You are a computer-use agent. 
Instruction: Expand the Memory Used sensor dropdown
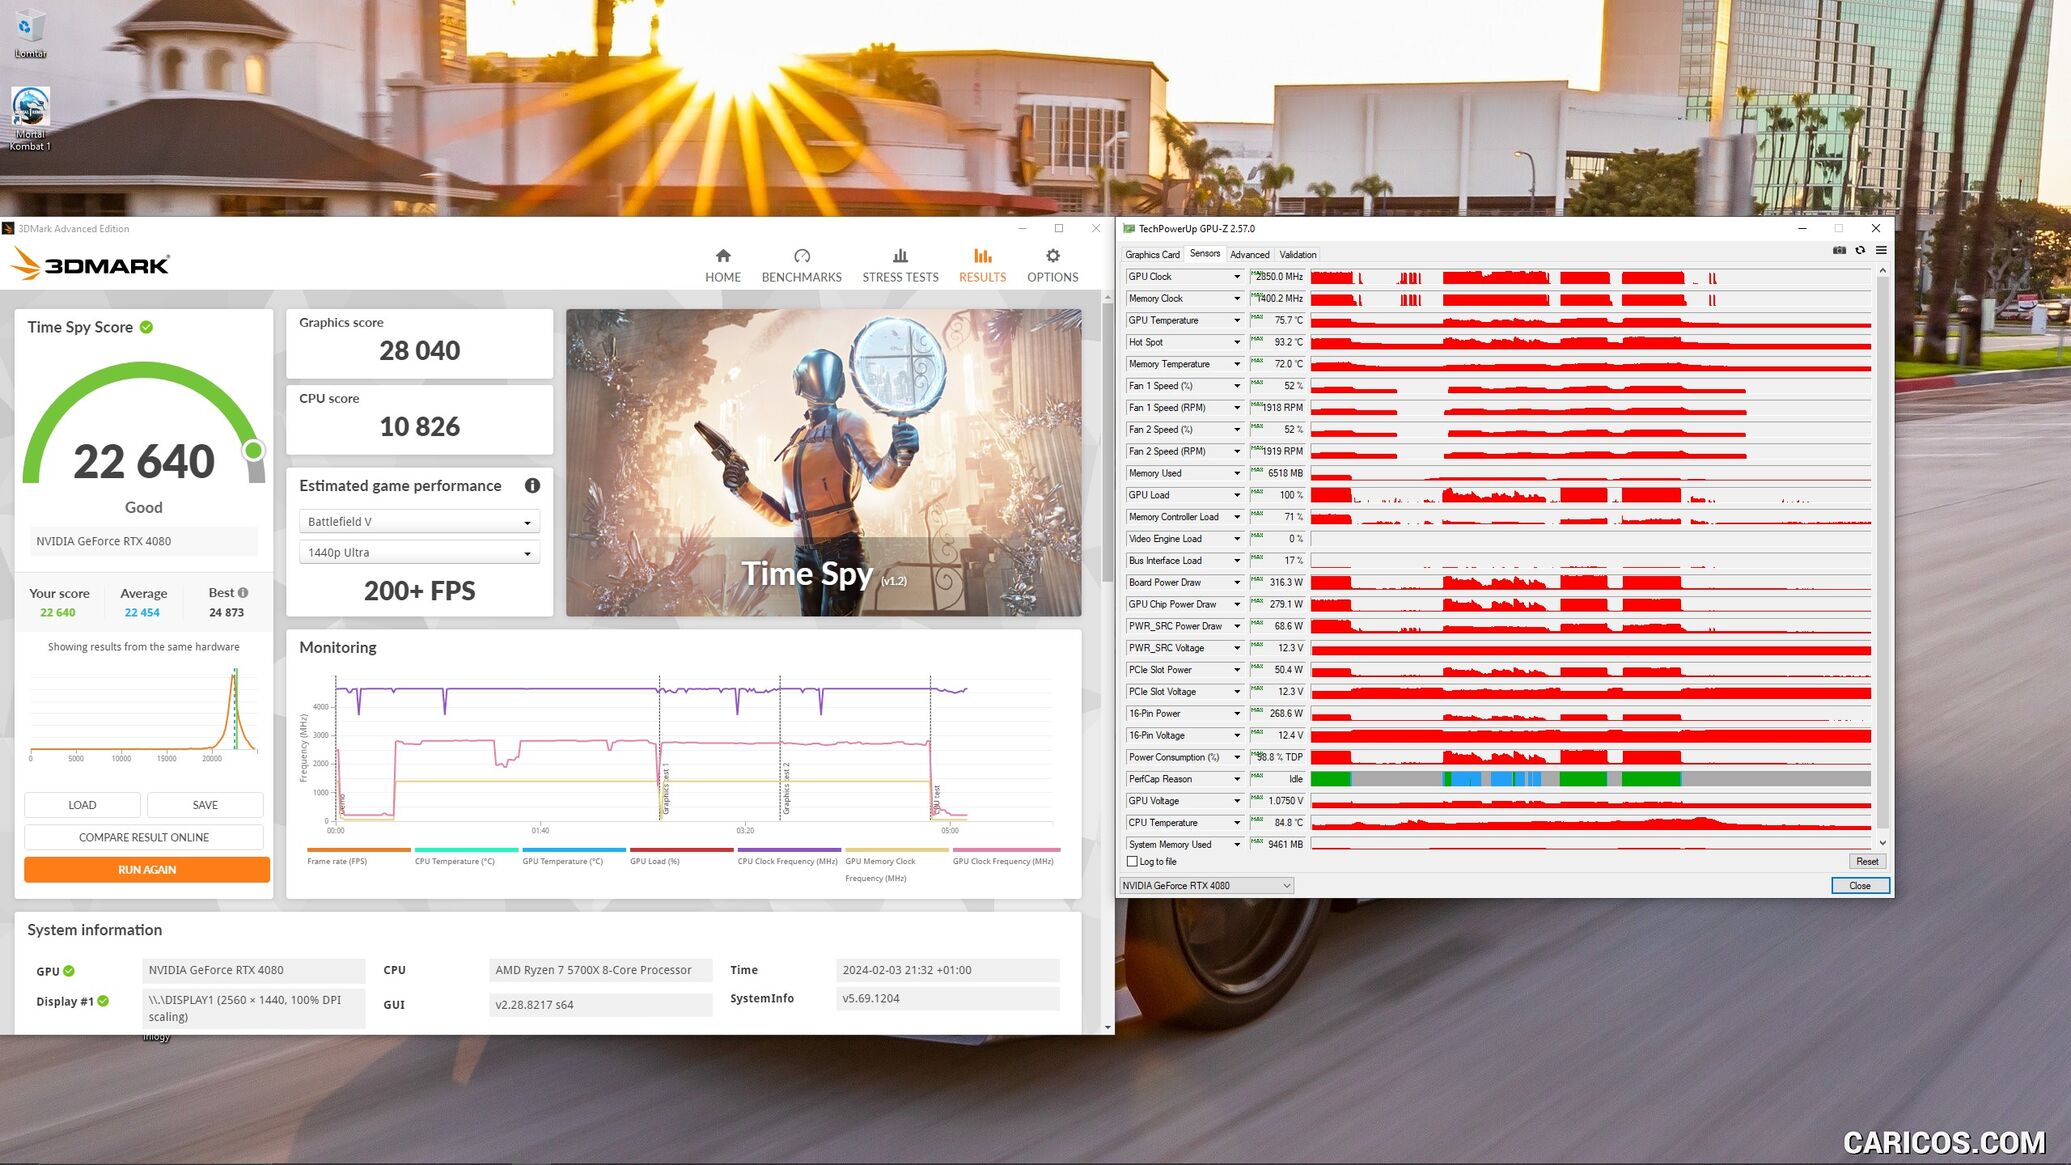click(1237, 474)
